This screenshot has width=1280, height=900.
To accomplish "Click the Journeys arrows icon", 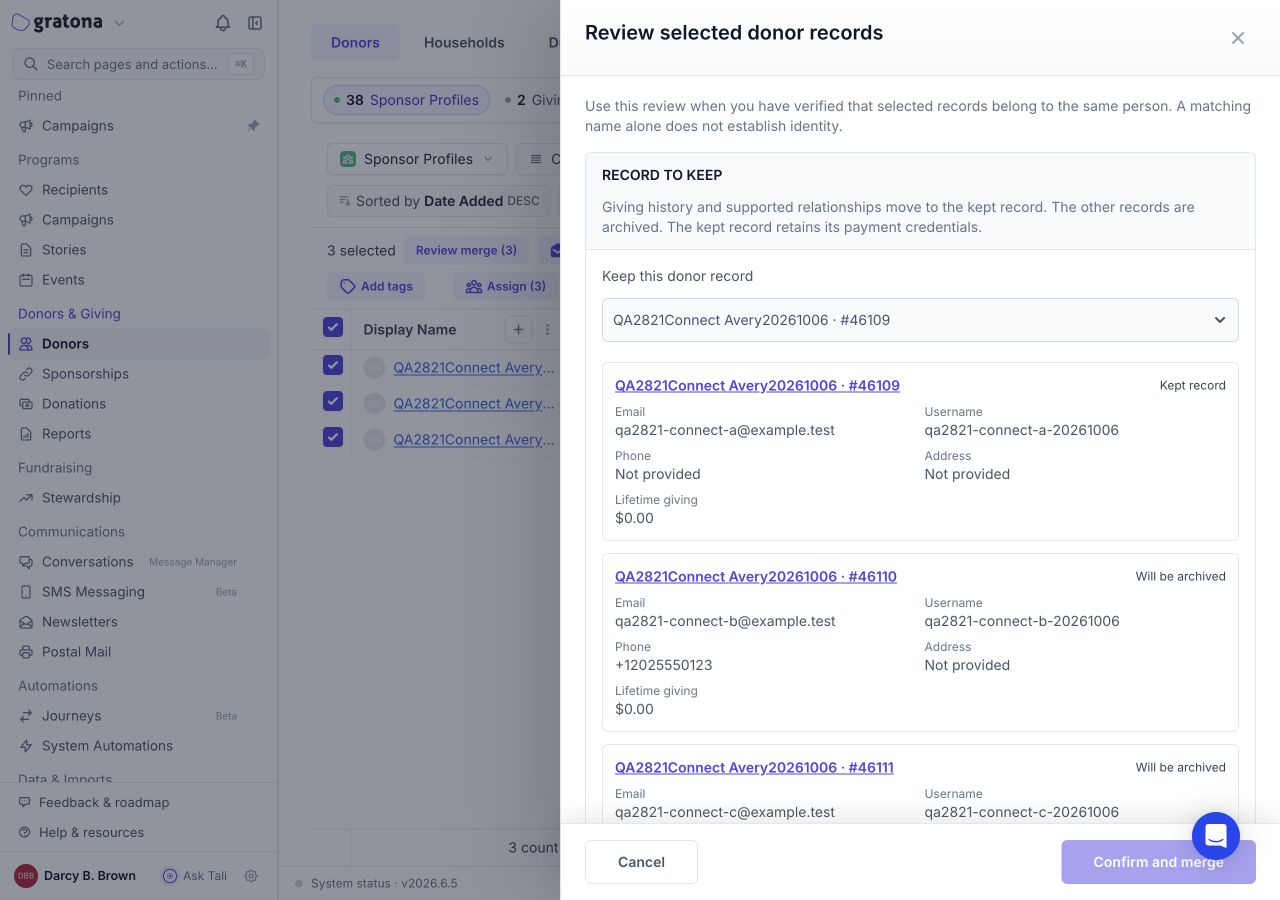I will tap(26, 716).
